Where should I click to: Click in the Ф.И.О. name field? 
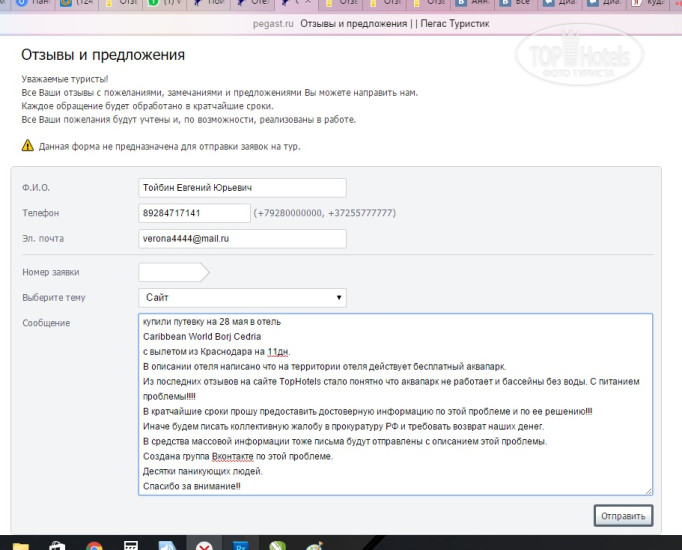(242, 188)
